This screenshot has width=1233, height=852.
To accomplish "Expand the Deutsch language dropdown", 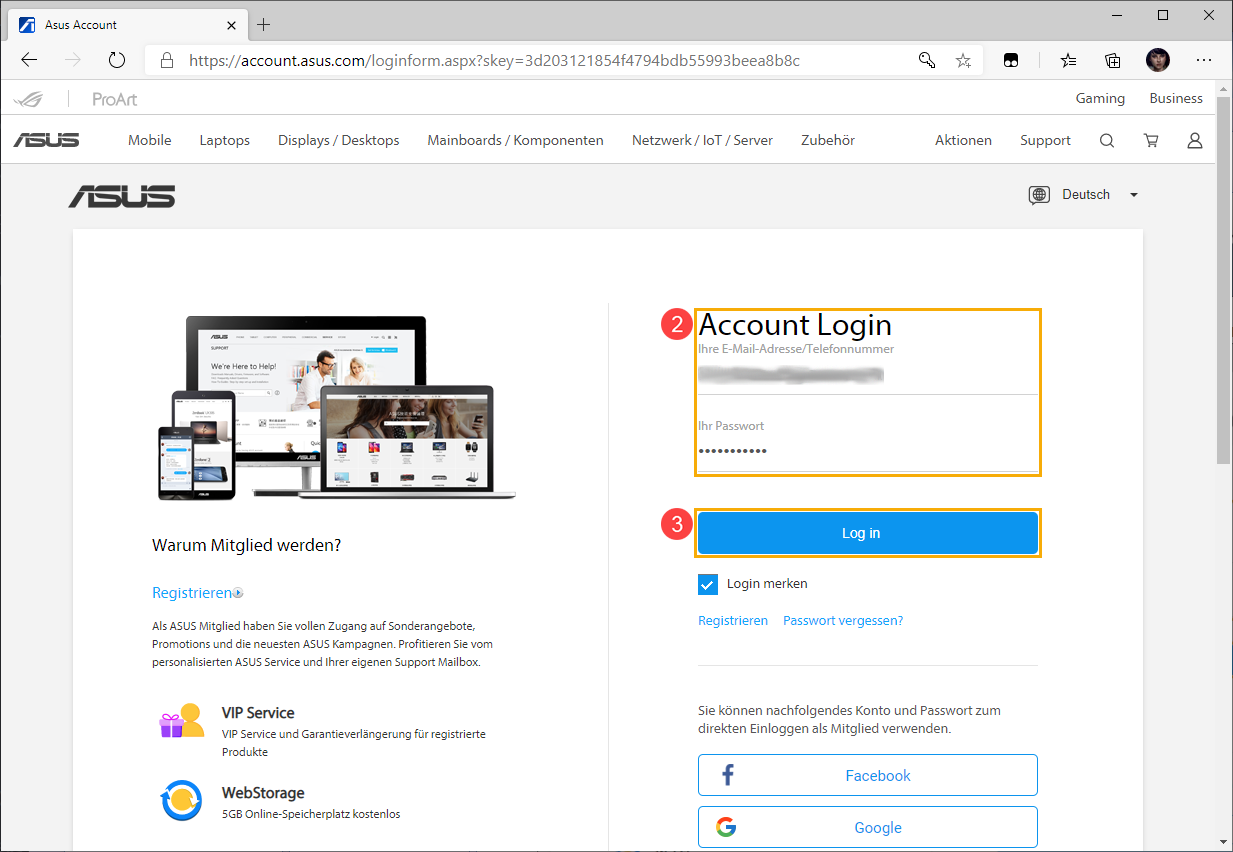I will (1100, 195).
